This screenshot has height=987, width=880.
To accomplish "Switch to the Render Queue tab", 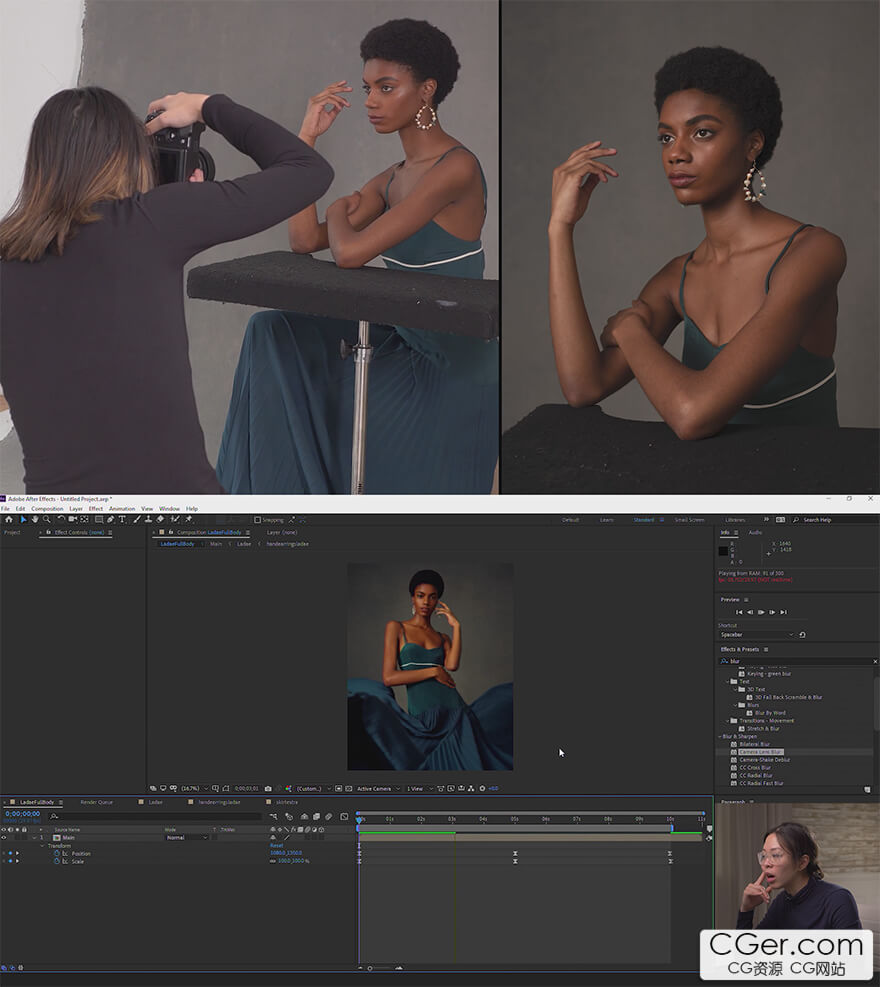I will (x=96, y=803).
